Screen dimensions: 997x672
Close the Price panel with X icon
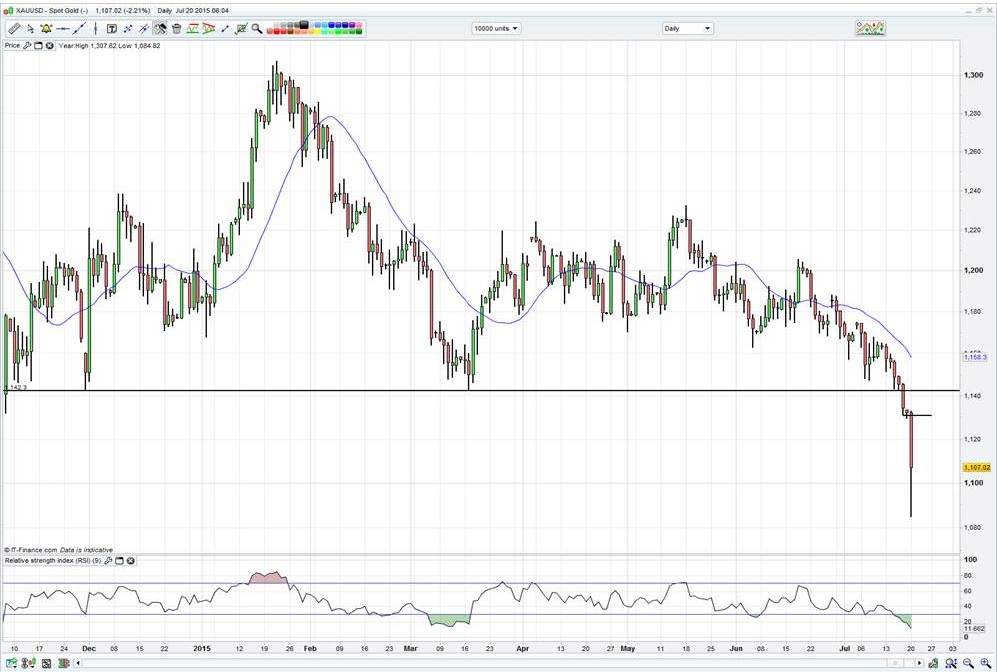tap(50, 46)
